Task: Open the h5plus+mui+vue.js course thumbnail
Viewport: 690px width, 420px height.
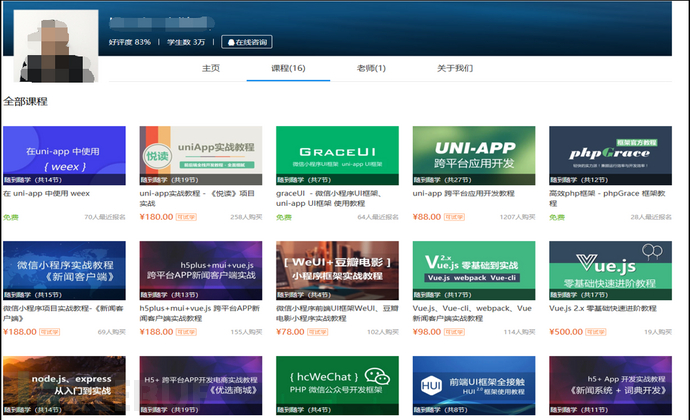Action: (x=201, y=270)
